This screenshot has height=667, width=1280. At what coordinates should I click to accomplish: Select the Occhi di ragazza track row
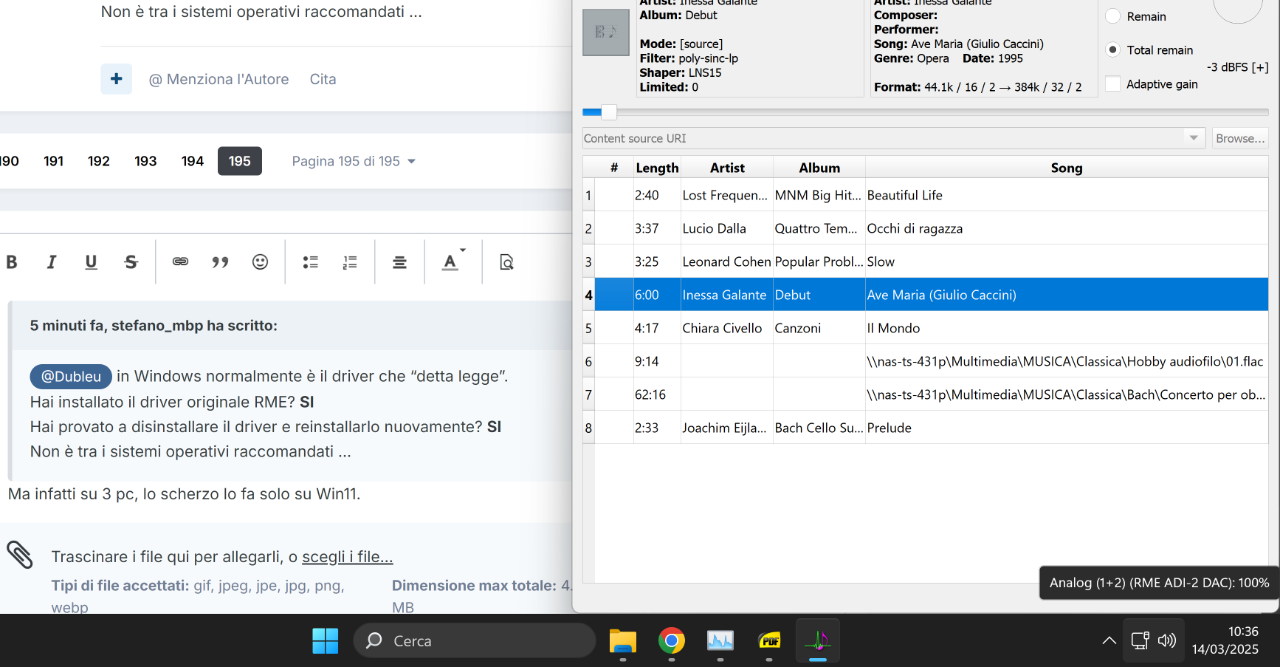(x=925, y=228)
